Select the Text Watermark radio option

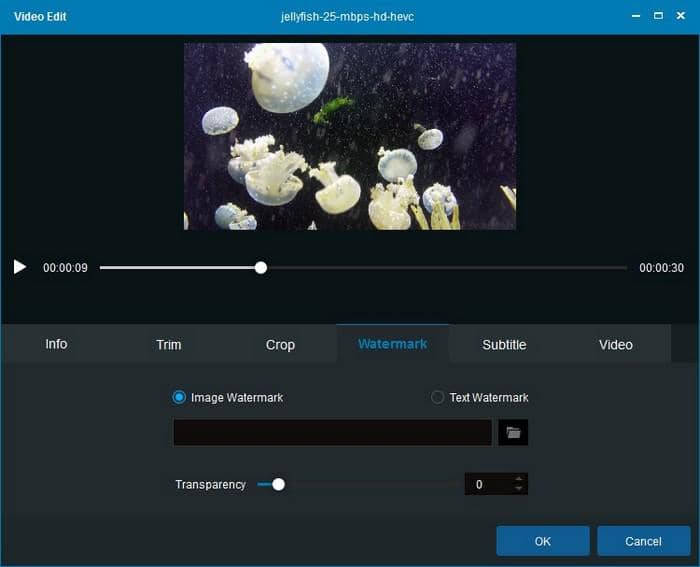(438, 397)
